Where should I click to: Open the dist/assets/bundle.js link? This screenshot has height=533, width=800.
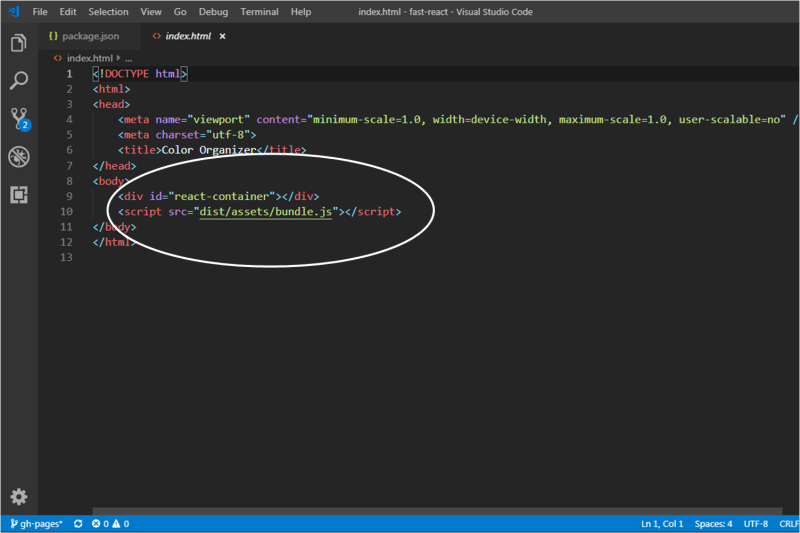(265, 212)
